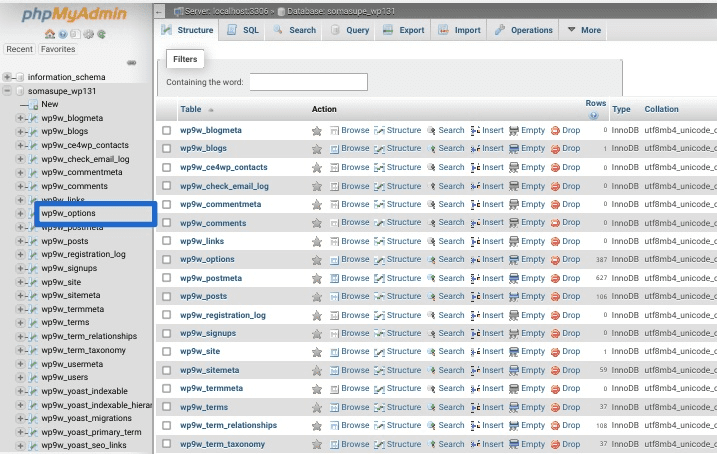Tick the checkbox for wp9w_site
The height and width of the screenshot is (454, 717).
(166, 352)
